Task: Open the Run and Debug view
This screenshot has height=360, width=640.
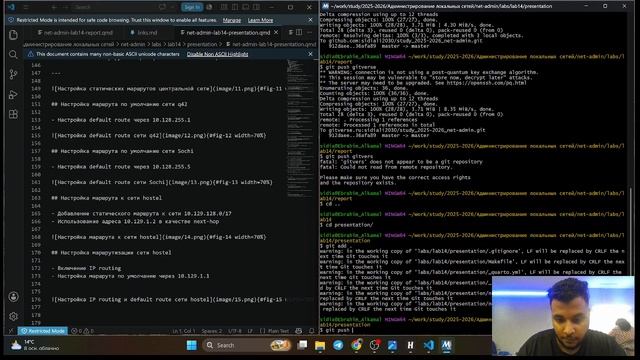Action: coord(13,94)
